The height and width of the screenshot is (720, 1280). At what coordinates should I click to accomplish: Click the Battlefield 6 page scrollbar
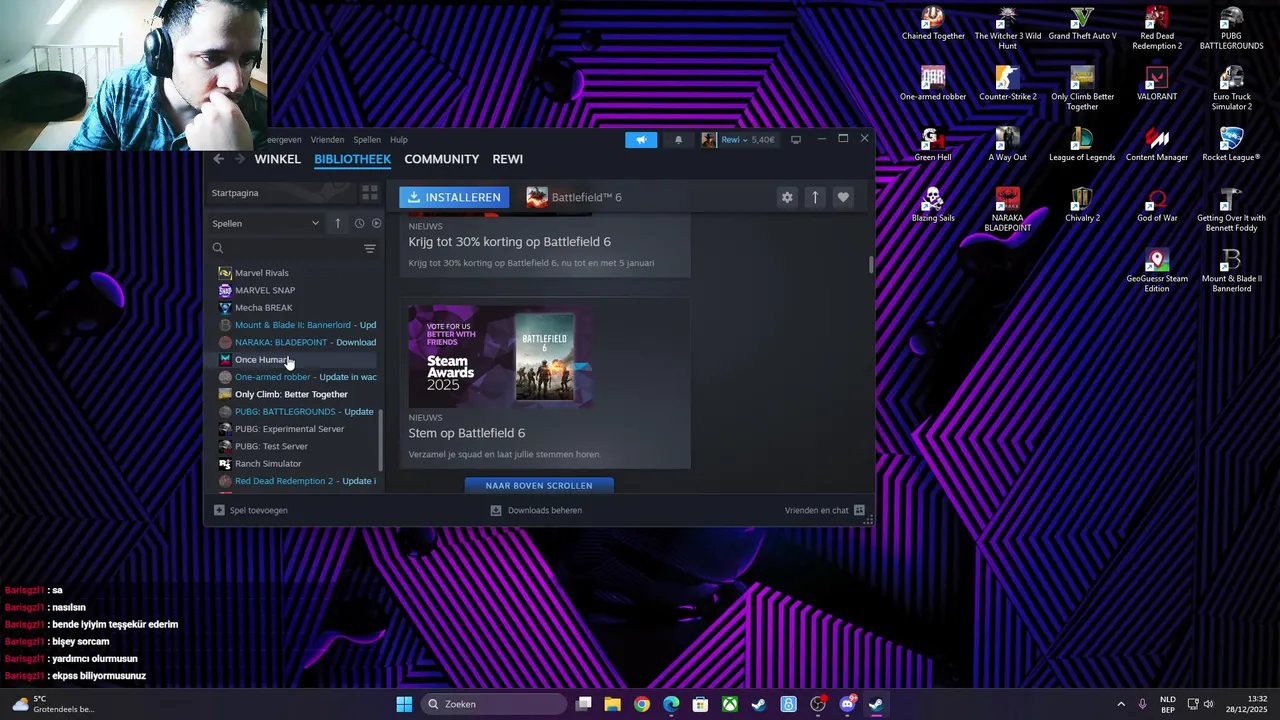click(x=870, y=264)
